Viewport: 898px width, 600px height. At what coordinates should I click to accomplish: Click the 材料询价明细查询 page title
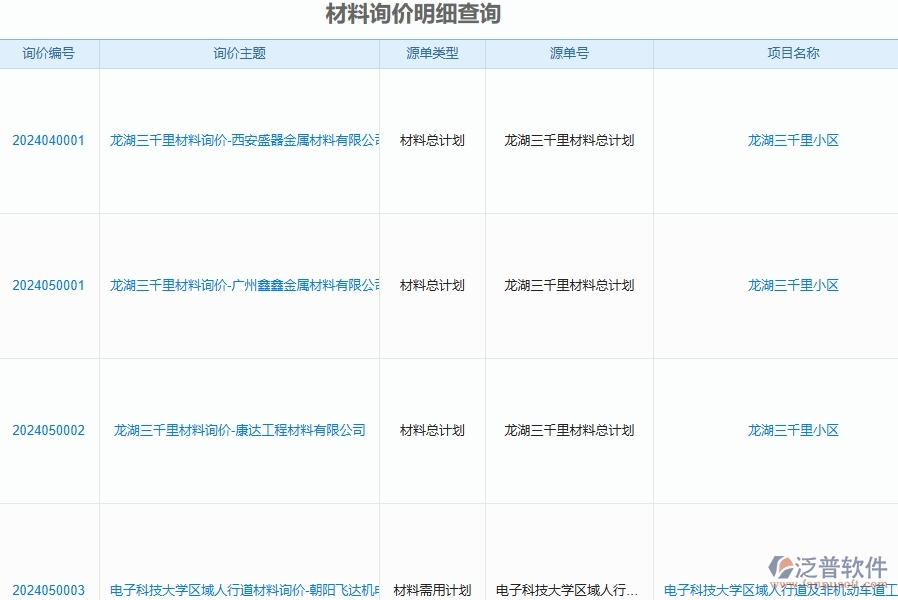(412, 15)
